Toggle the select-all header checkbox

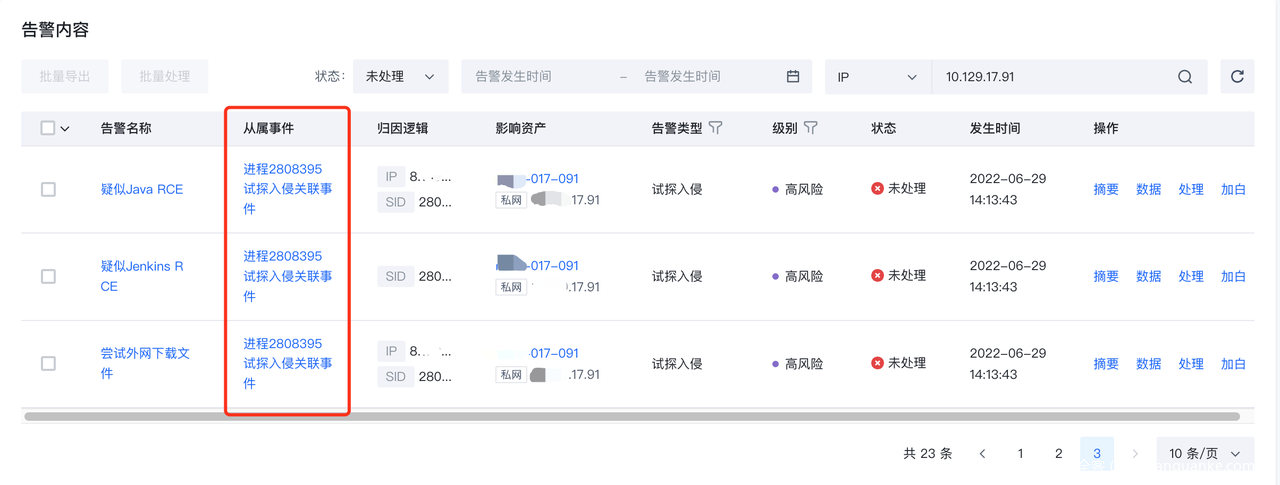coord(48,128)
